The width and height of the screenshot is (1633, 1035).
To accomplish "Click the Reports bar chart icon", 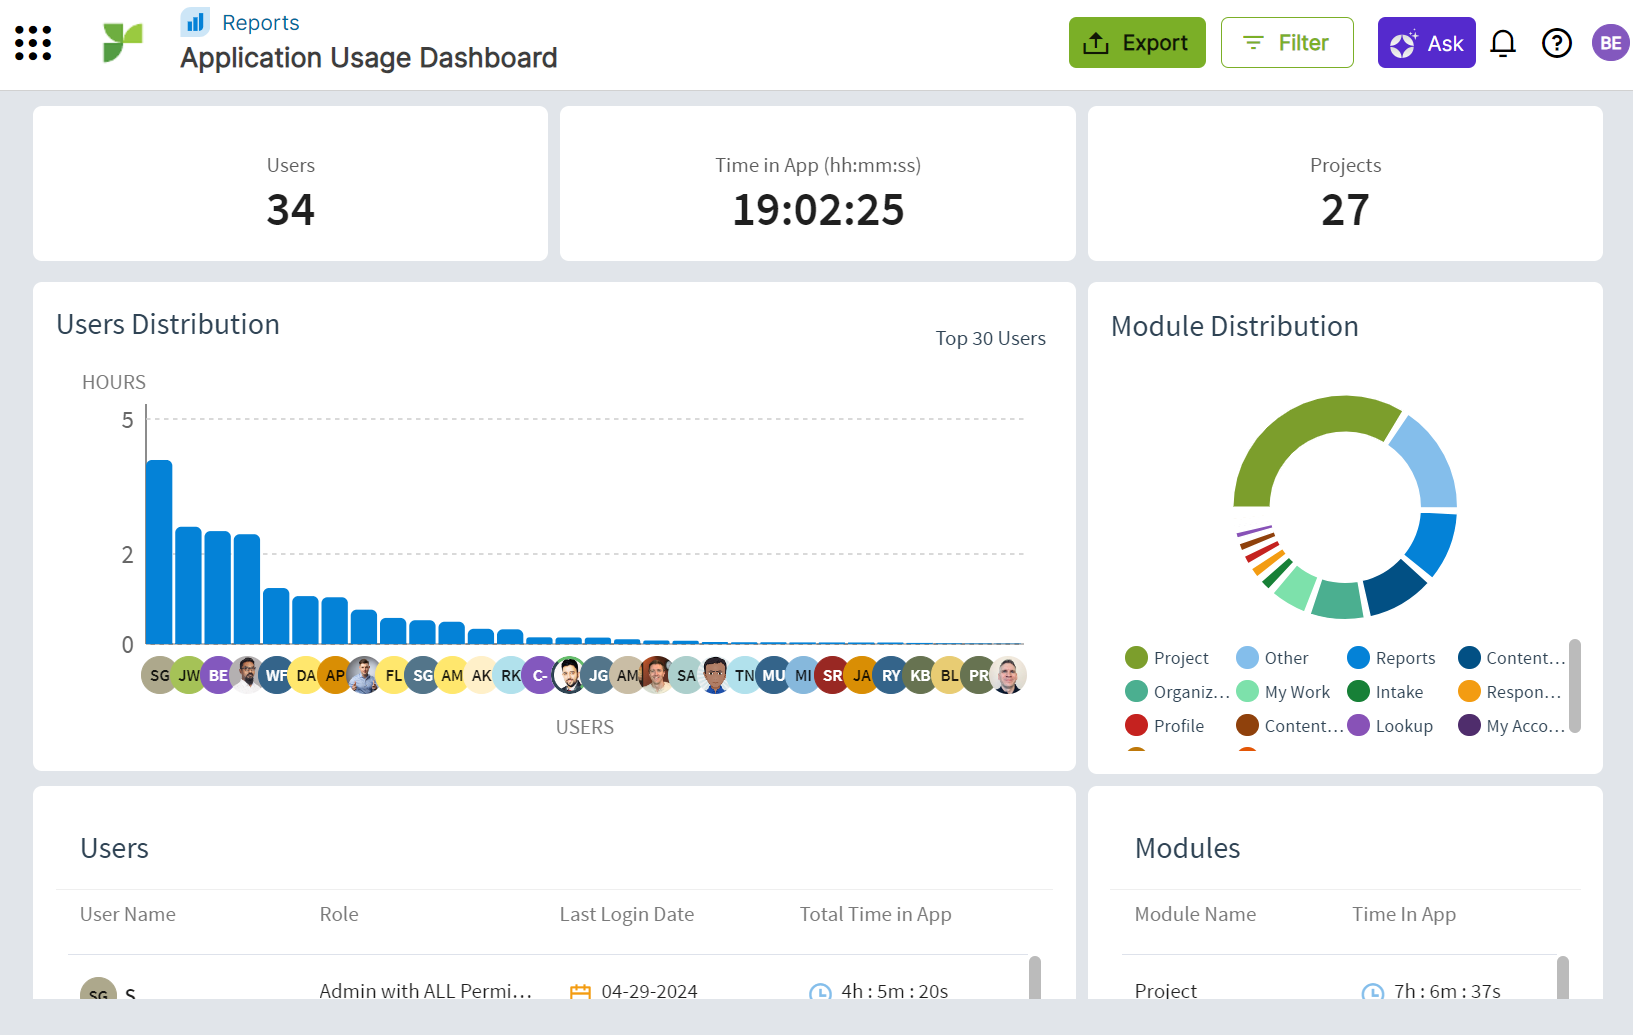I will 195,22.
